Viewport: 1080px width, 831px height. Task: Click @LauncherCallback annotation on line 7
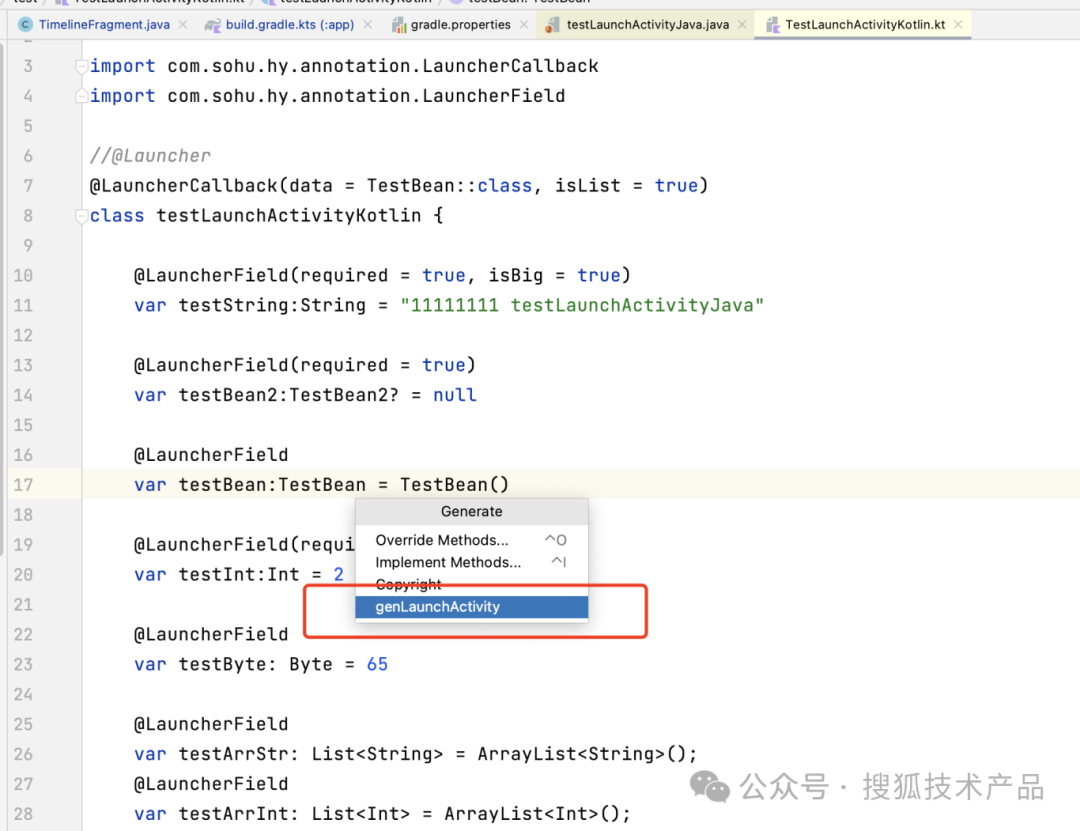coord(183,185)
